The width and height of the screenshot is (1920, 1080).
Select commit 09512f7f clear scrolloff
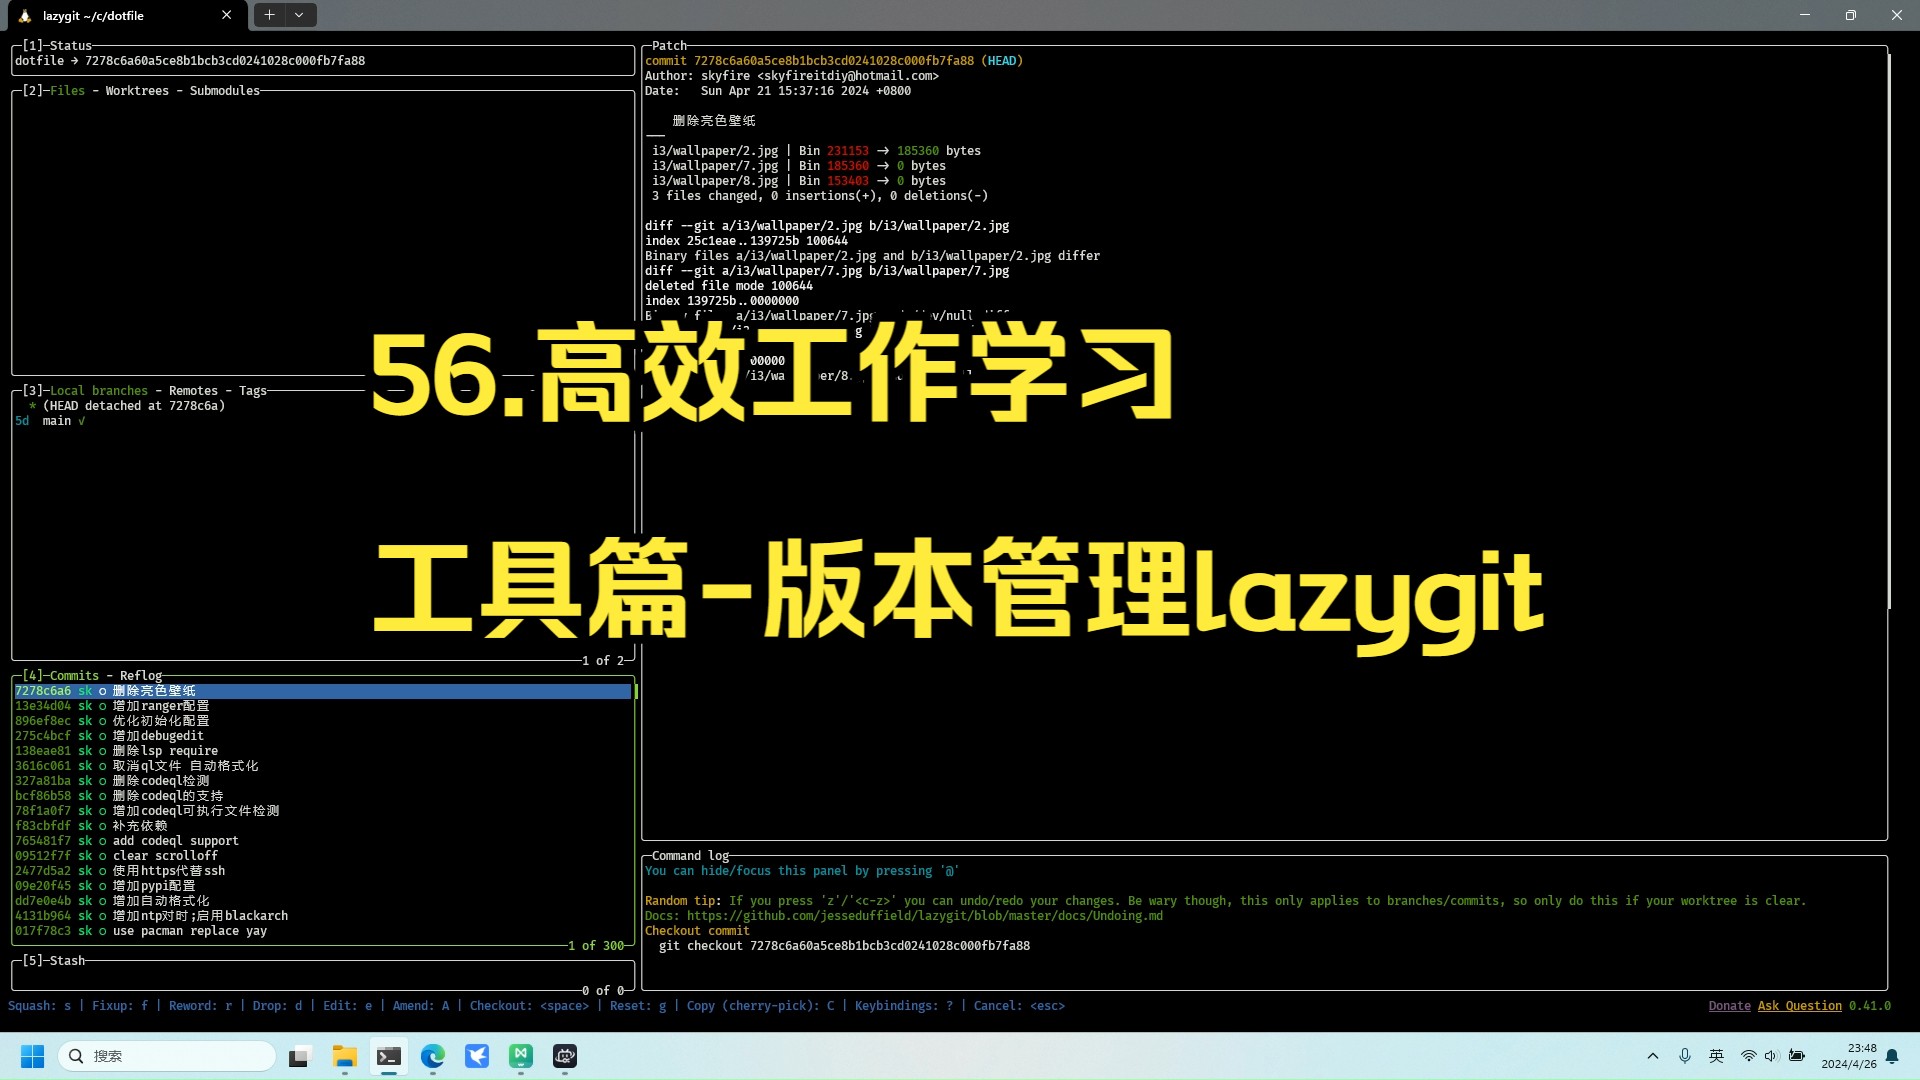[323, 856]
